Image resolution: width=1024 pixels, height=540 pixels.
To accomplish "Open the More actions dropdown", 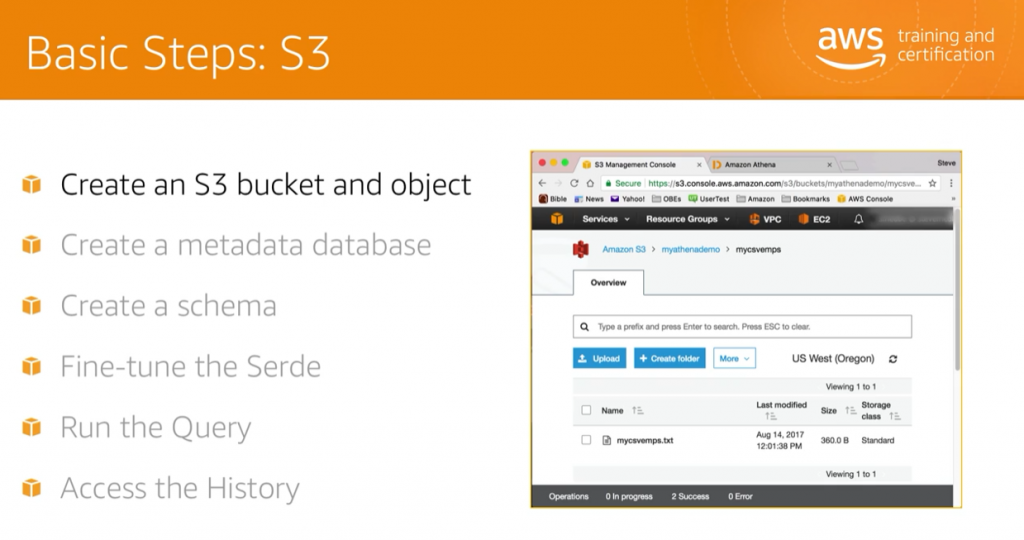I will (734, 358).
